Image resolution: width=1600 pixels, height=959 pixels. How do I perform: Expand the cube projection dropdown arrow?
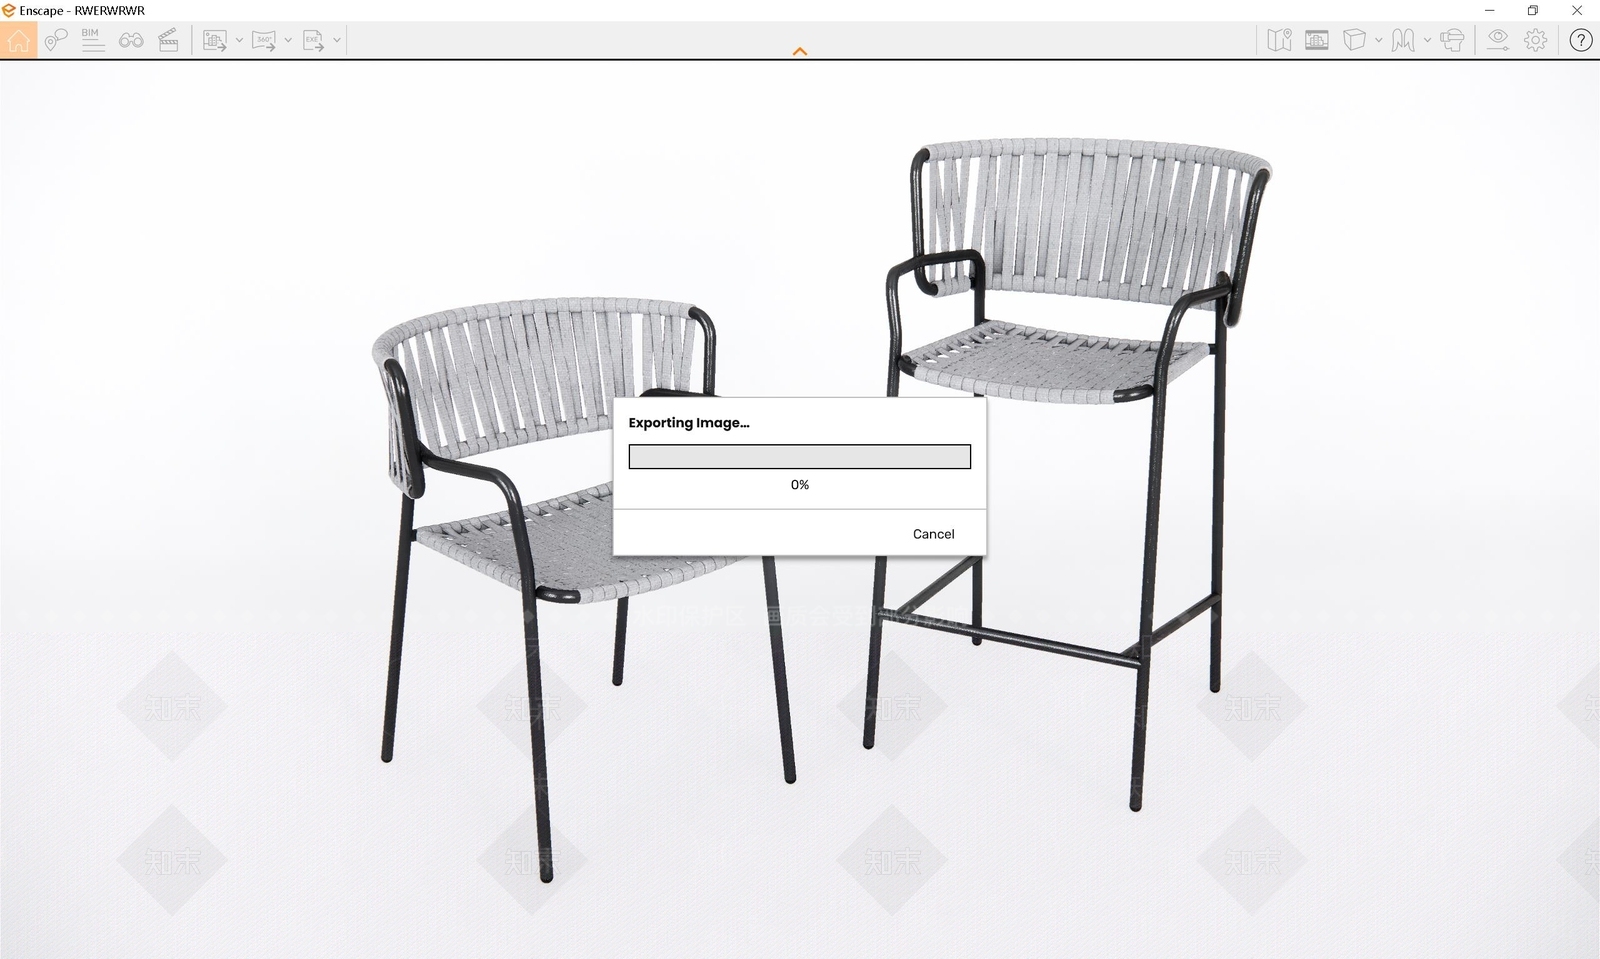pyautogui.click(x=1378, y=40)
